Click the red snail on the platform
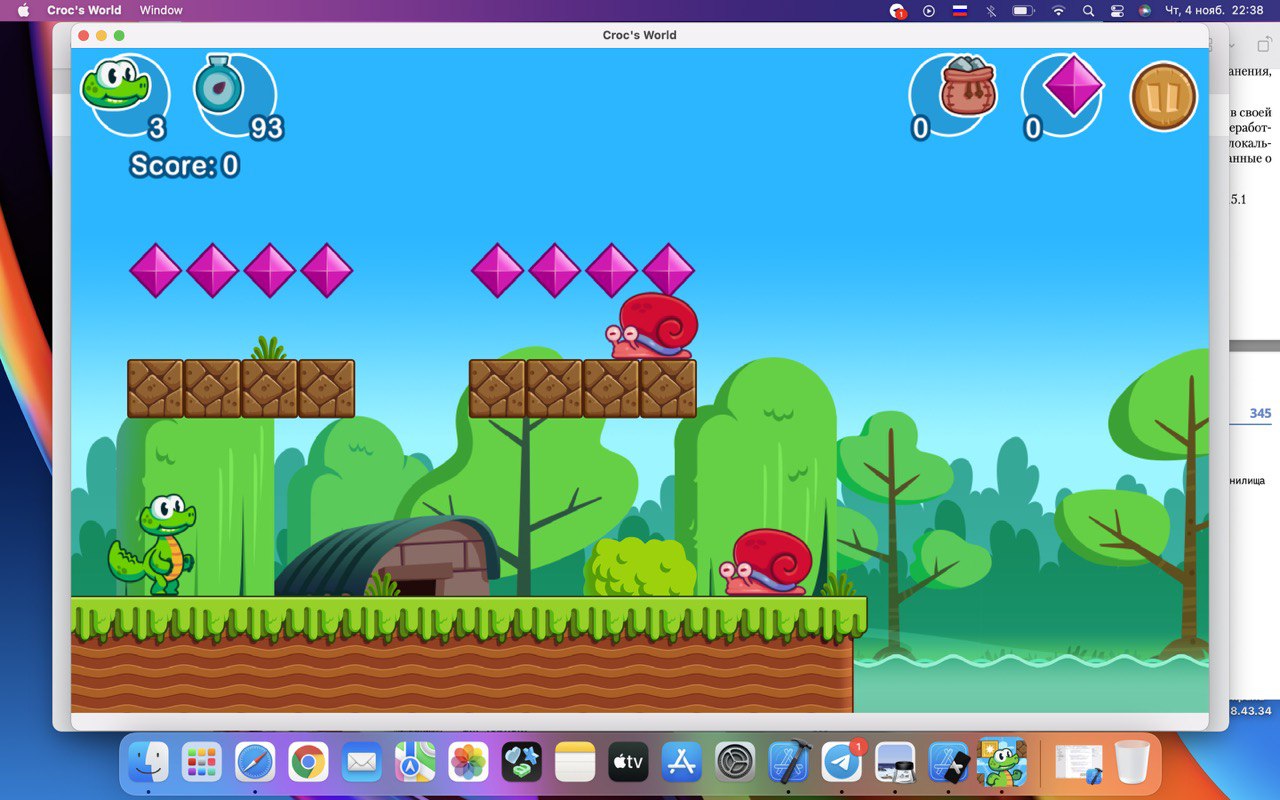 tap(652, 326)
